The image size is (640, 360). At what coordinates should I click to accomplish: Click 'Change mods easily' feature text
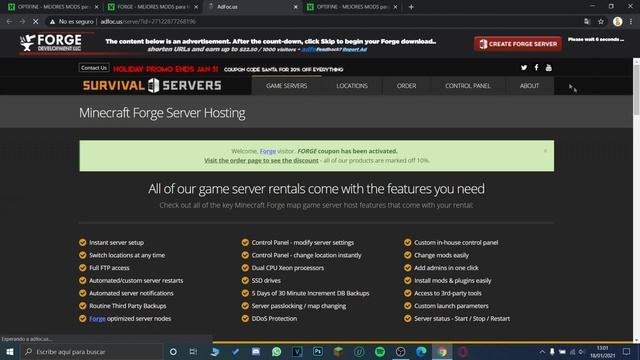point(441,255)
